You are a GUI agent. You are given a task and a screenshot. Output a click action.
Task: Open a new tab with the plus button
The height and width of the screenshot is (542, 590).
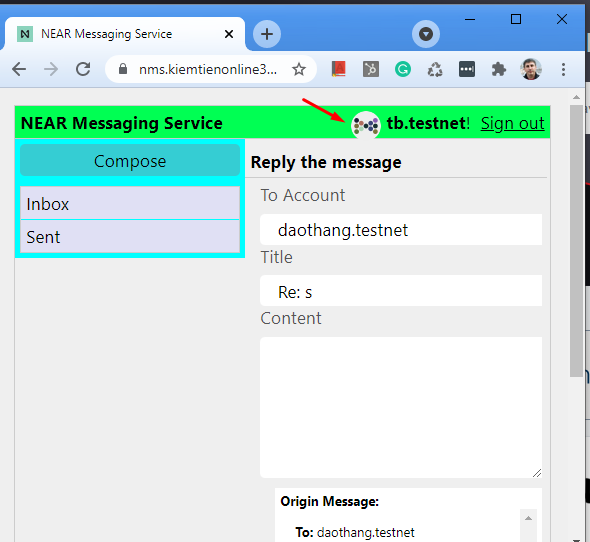click(267, 34)
